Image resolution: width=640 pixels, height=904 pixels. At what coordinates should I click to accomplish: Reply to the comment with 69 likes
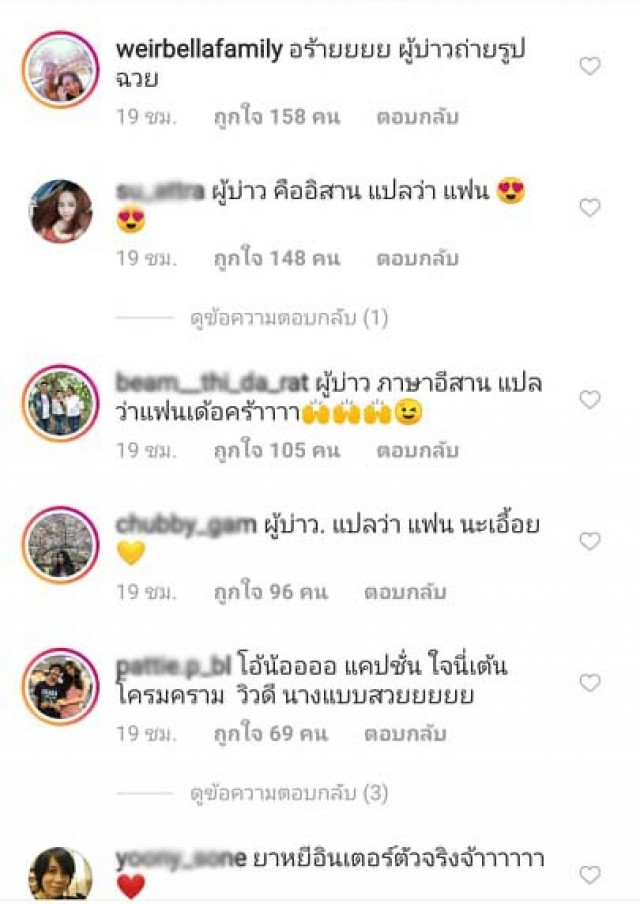[x=405, y=734]
